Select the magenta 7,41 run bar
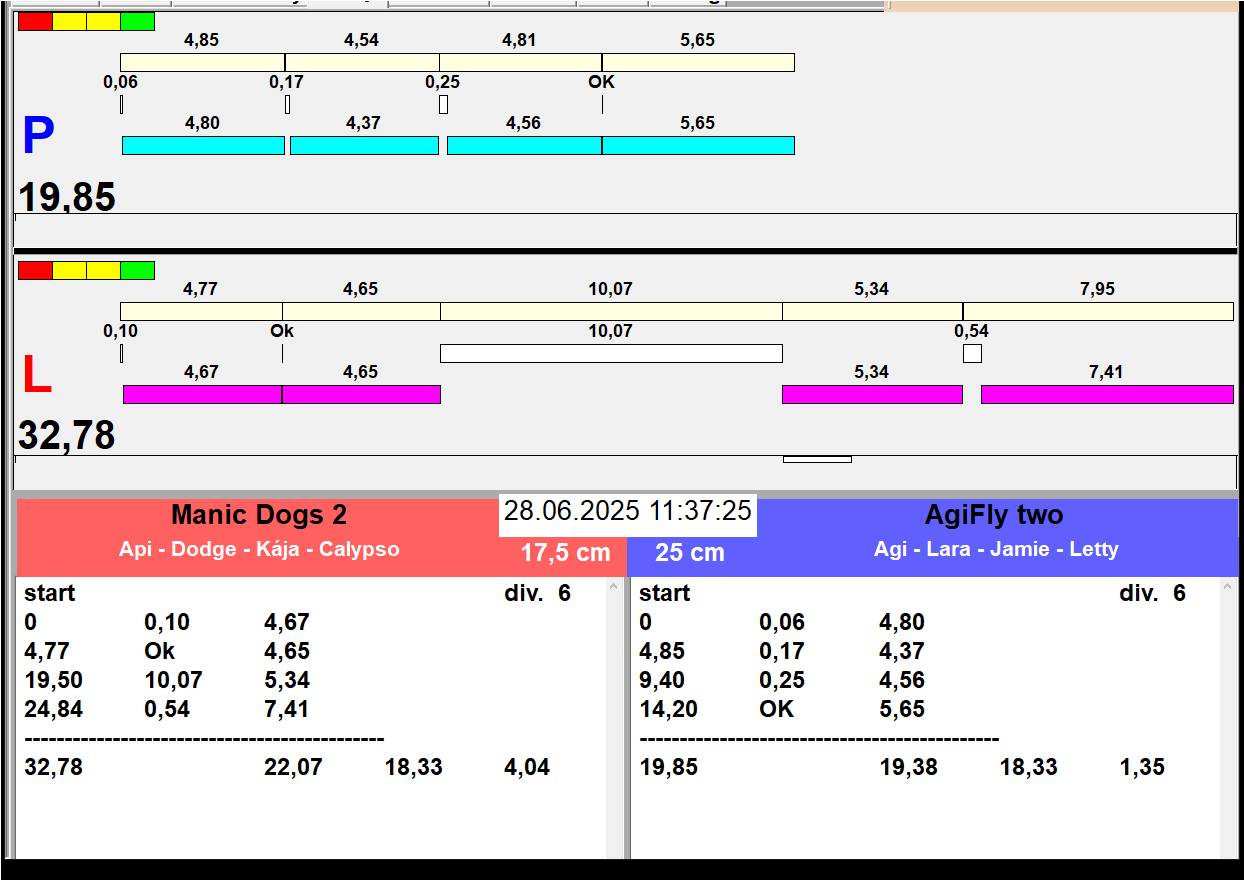Image resolution: width=1244 pixels, height=880 pixels. (1106, 395)
